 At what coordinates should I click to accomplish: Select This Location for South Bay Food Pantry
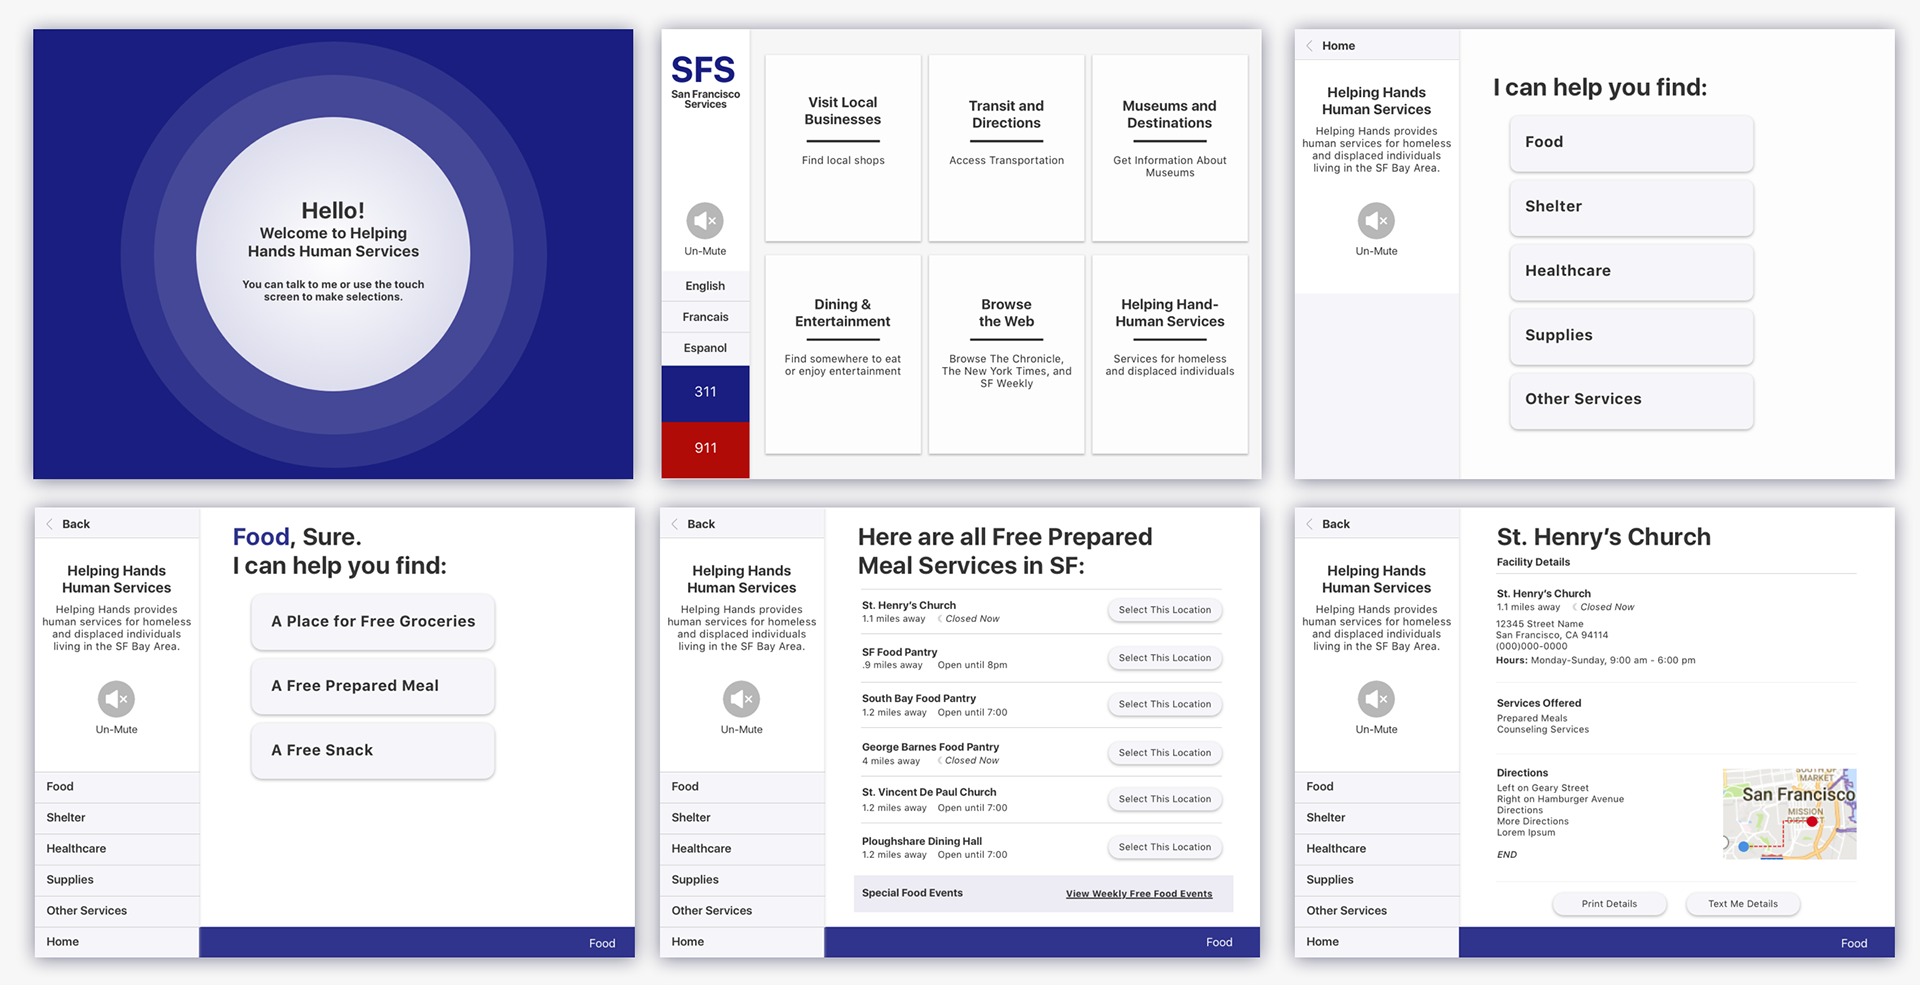(1164, 704)
